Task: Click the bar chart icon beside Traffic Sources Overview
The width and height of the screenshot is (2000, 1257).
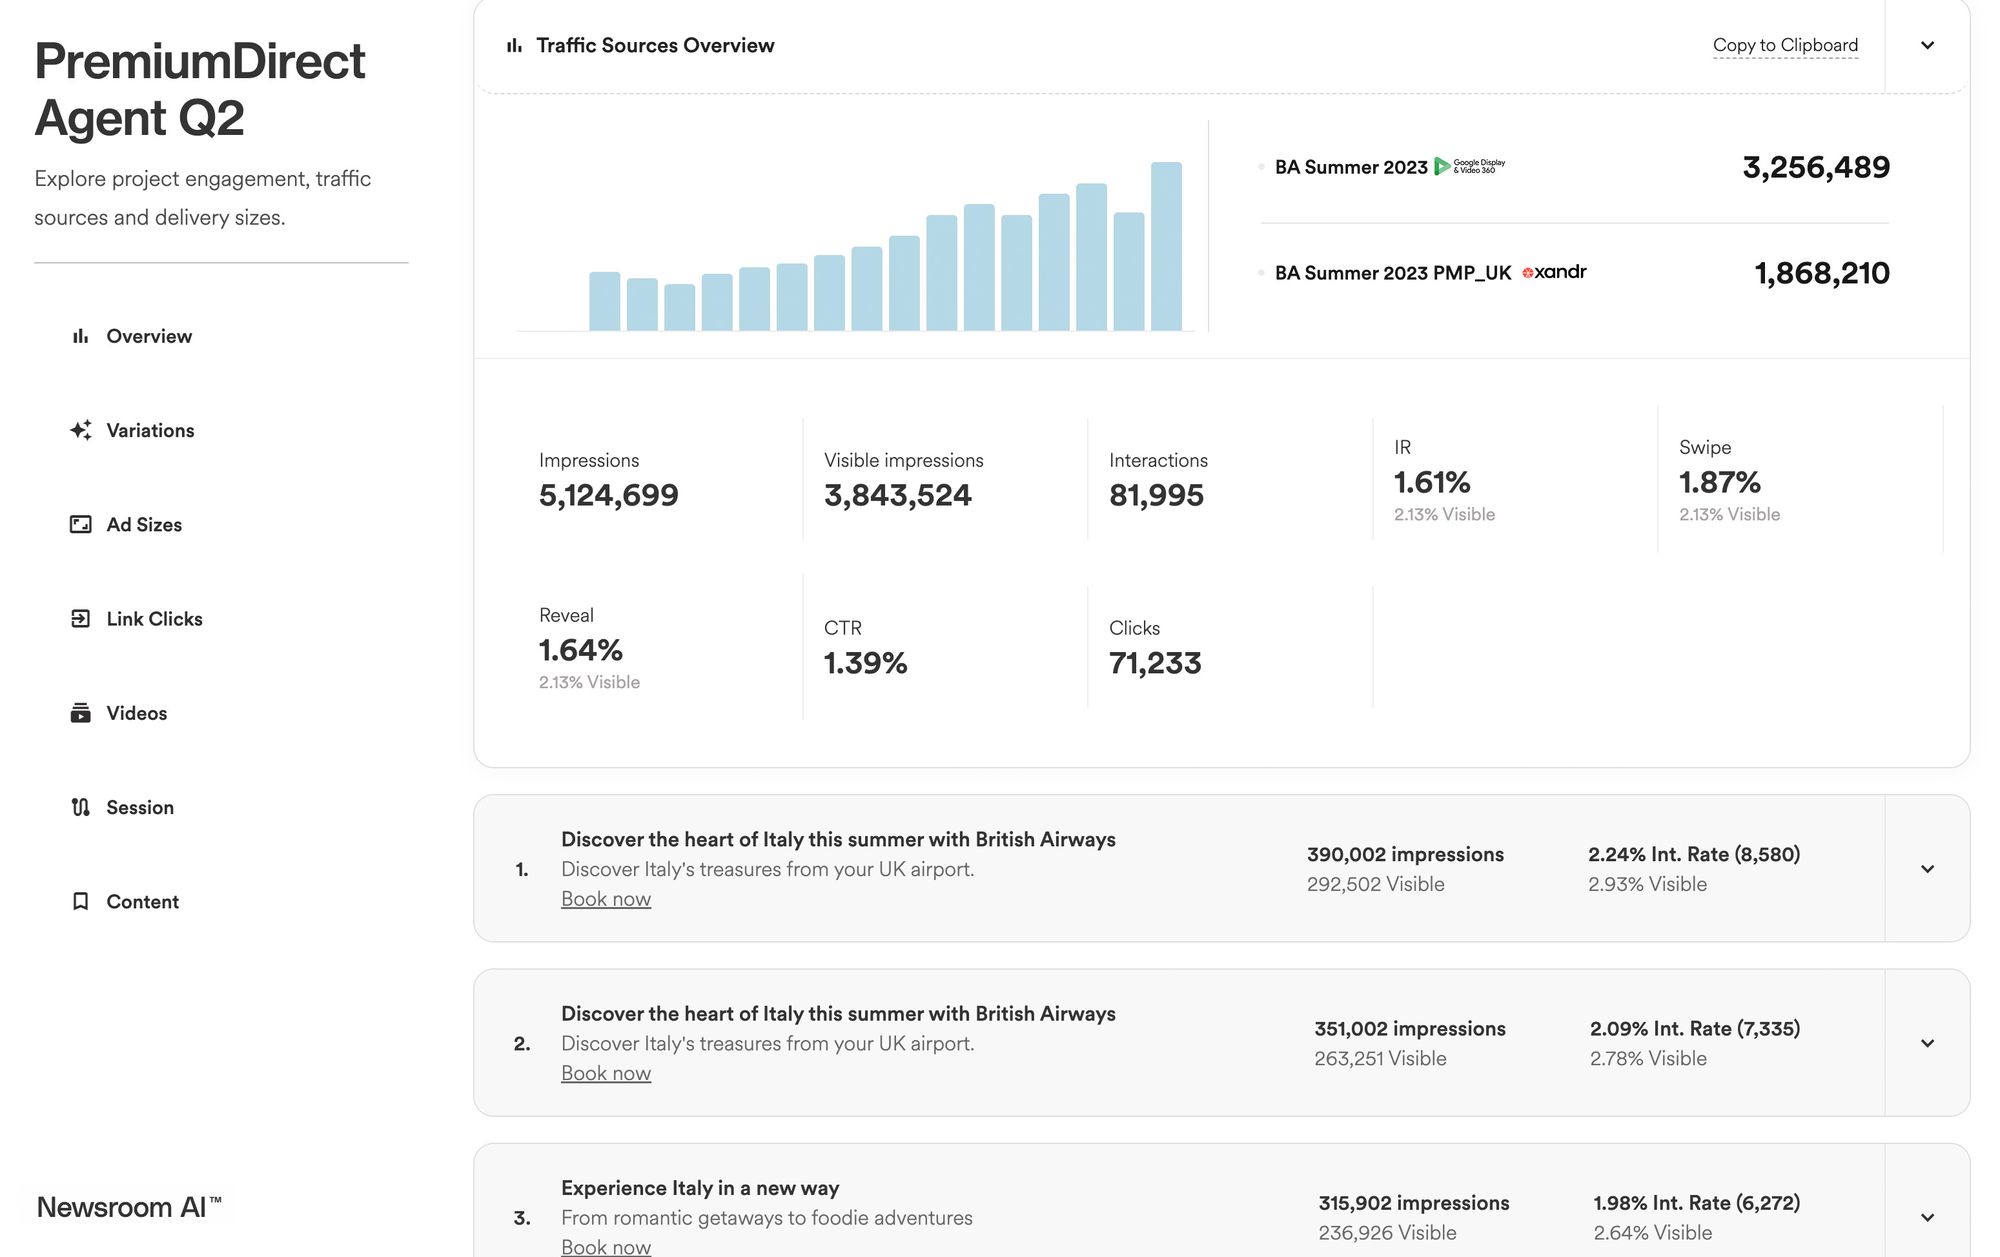Action: (x=514, y=46)
